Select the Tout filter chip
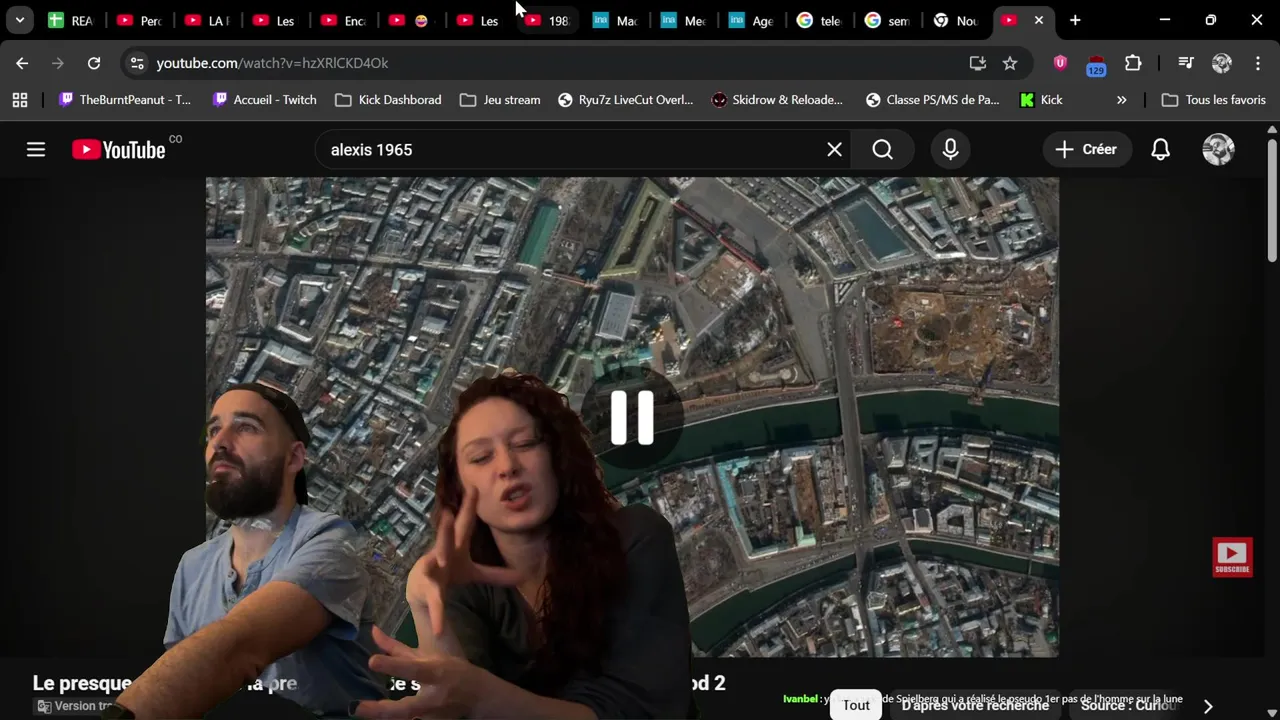1280x720 pixels. pyautogui.click(x=856, y=705)
